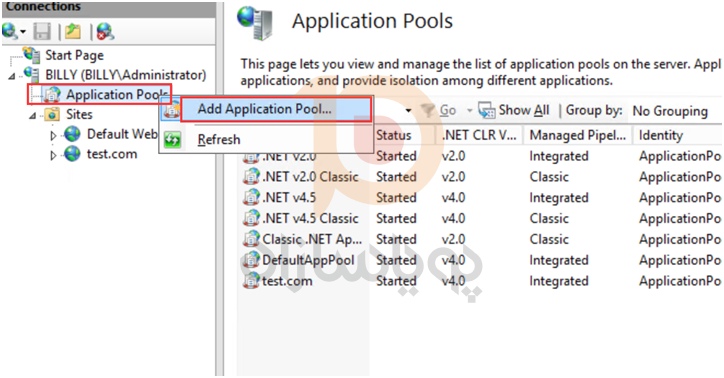
Task: Select Start Page in Connections tree
Action: pos(74,55)
